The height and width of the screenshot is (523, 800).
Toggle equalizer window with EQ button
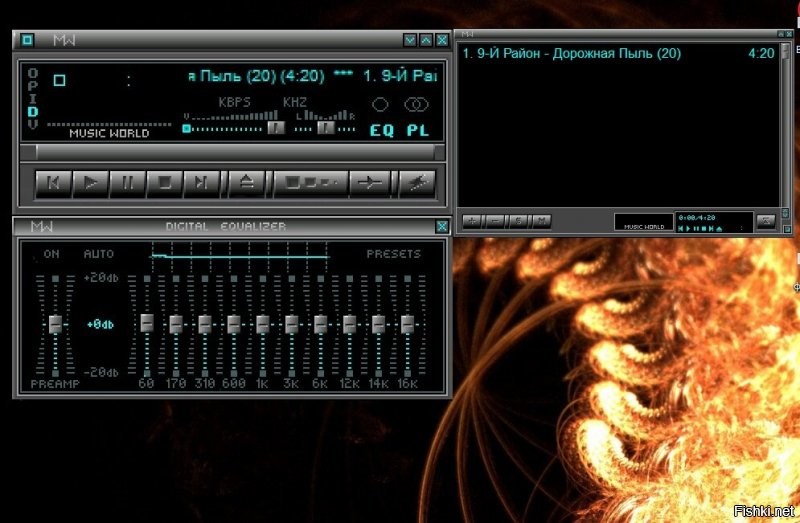point(382,131)
